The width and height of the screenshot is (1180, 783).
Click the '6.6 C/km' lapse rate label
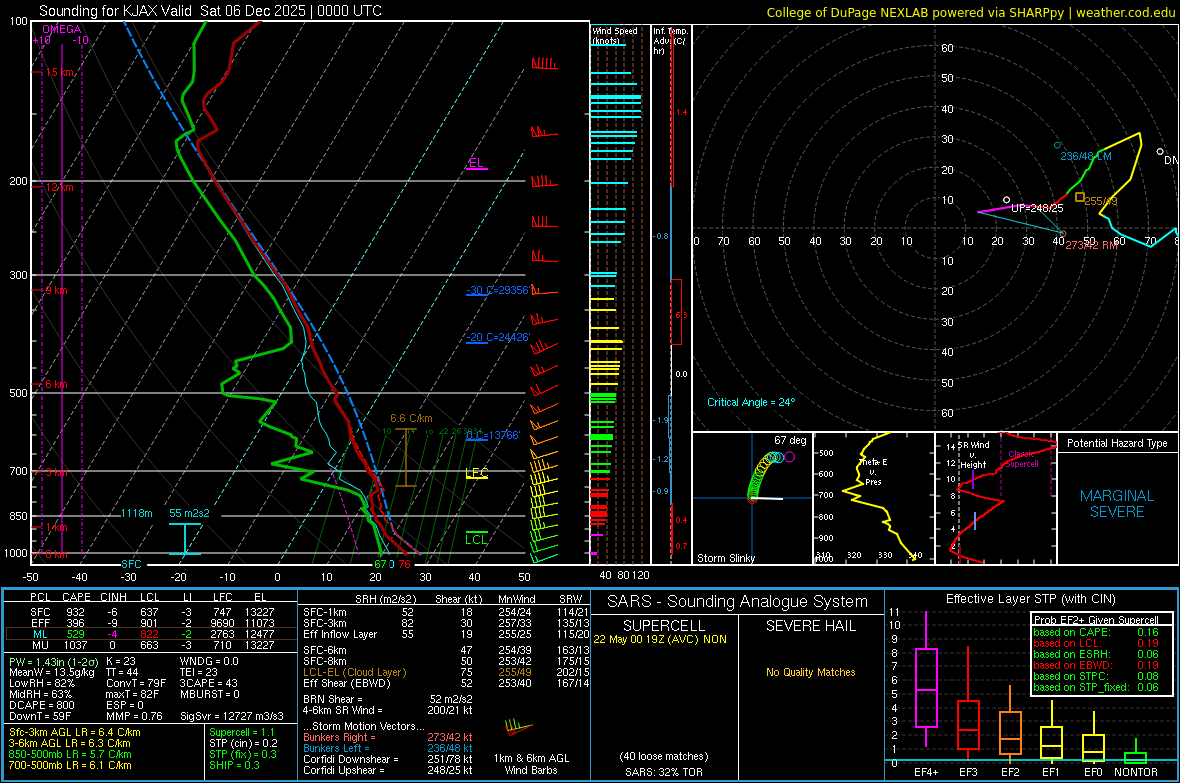pyautogui.click(x=411, y=419)
